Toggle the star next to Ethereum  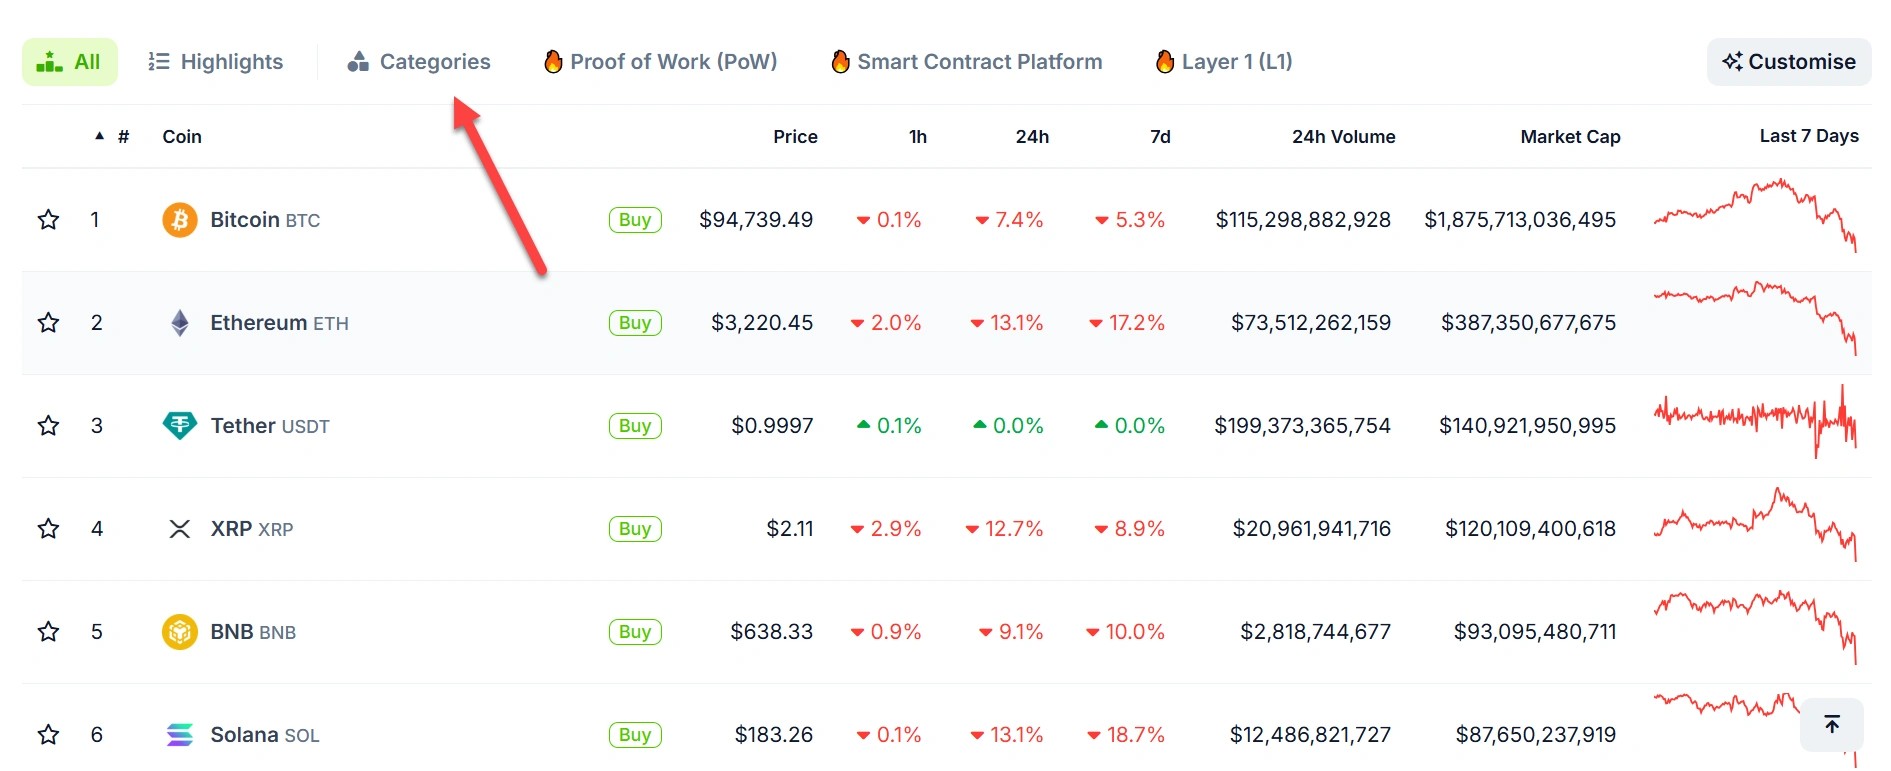[48, 323]
